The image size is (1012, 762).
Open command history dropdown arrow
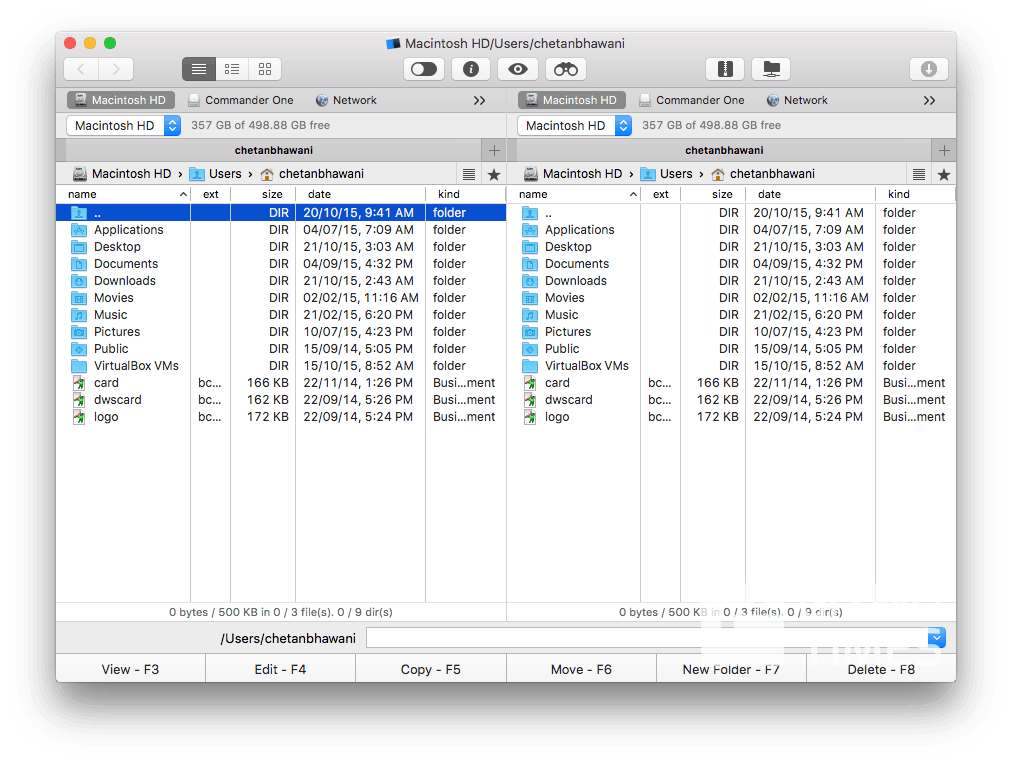(x=937, y=638)
